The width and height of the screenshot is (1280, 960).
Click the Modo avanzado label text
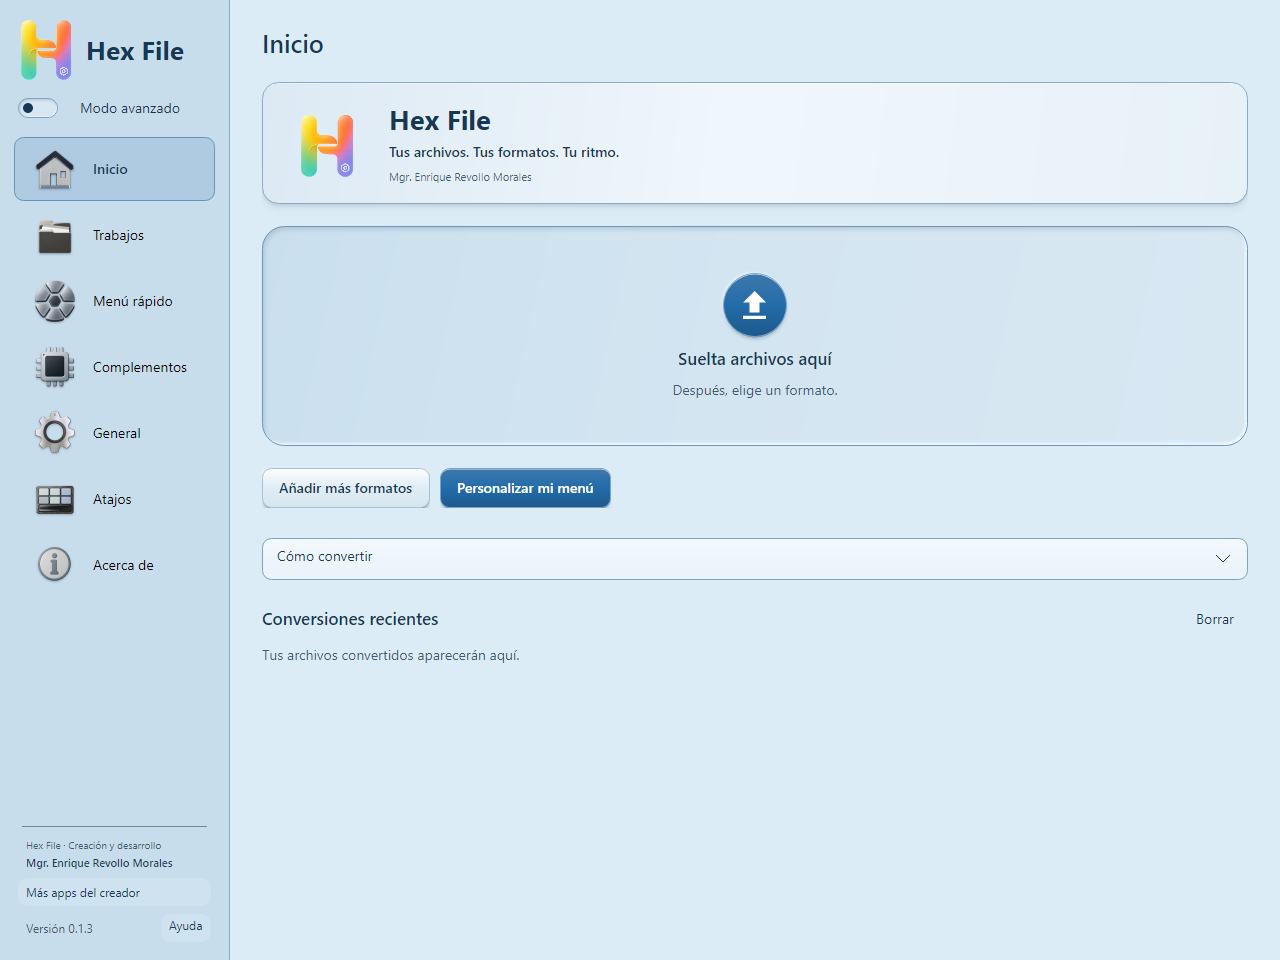(130, 108)
